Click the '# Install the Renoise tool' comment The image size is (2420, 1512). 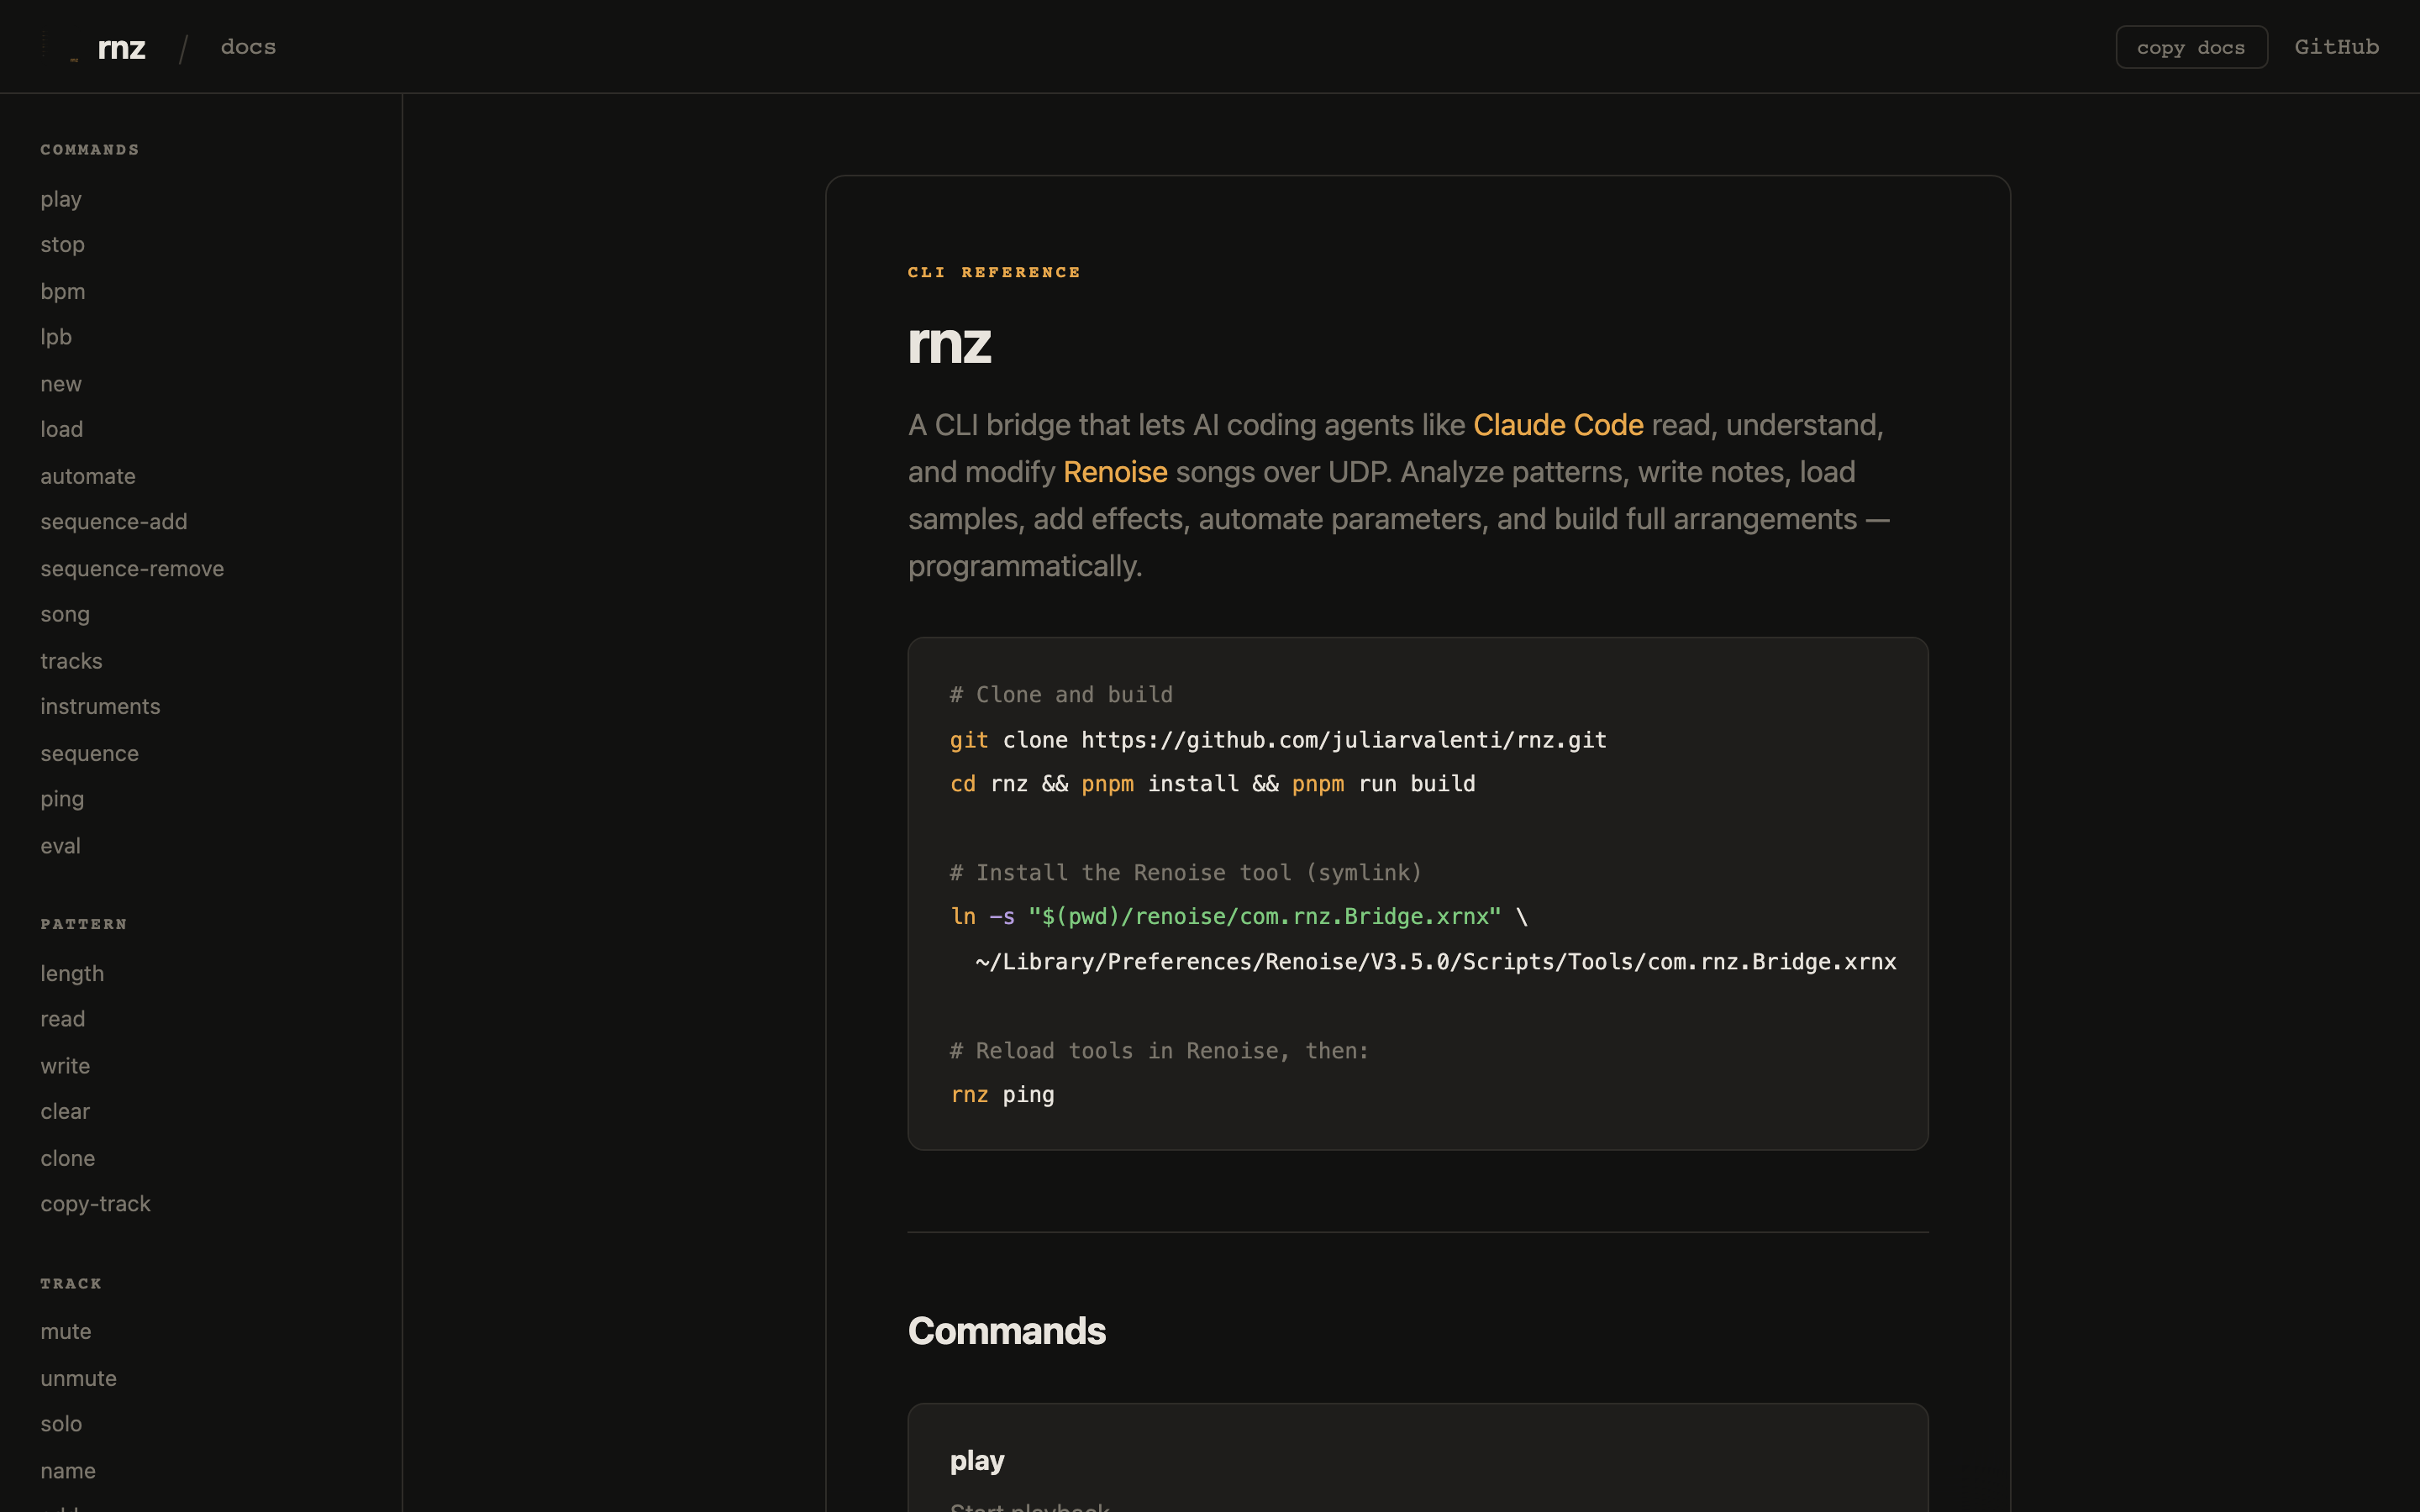[x=1186, y=873]
